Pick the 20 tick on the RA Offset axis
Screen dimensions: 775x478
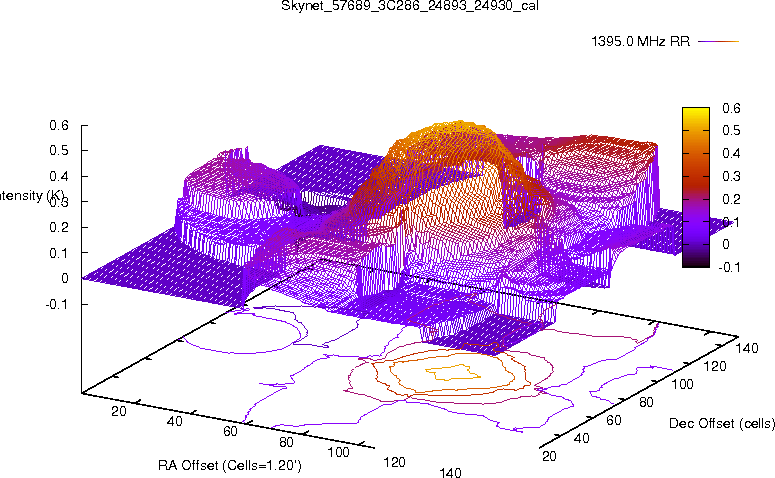(x=119, y=411)
